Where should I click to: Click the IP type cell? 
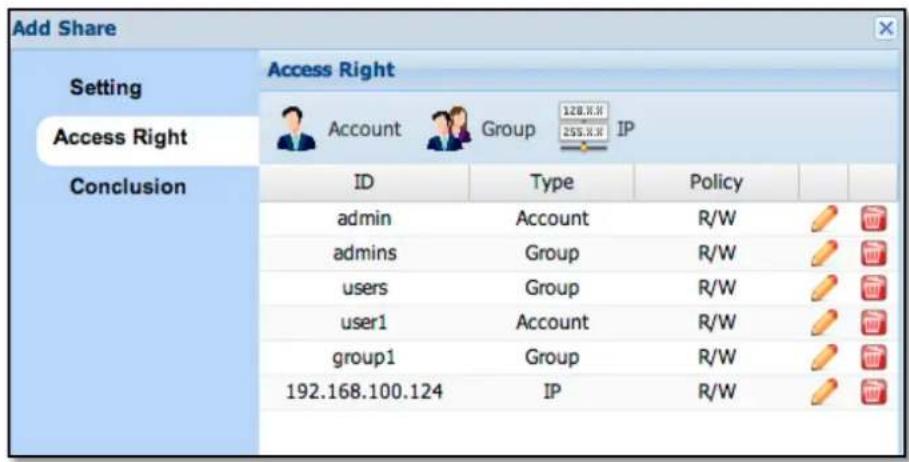[552, 392]
